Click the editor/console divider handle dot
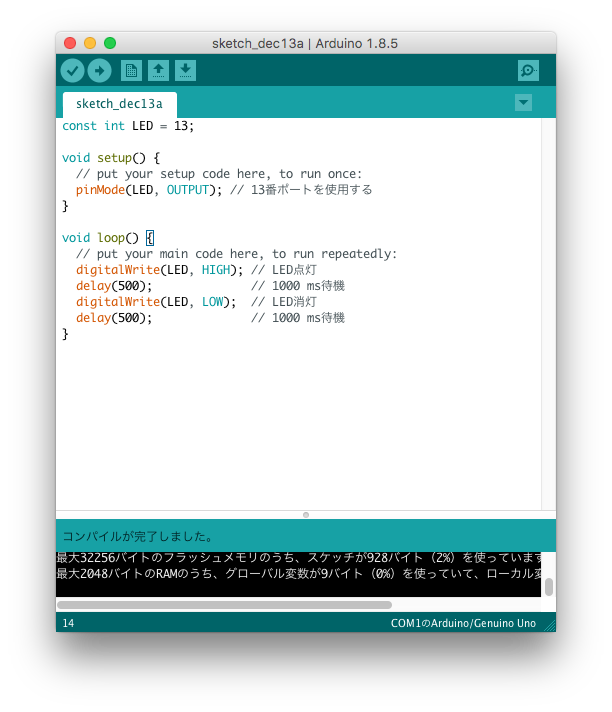This screenshot has height=712, width=612. pos(306,515)
